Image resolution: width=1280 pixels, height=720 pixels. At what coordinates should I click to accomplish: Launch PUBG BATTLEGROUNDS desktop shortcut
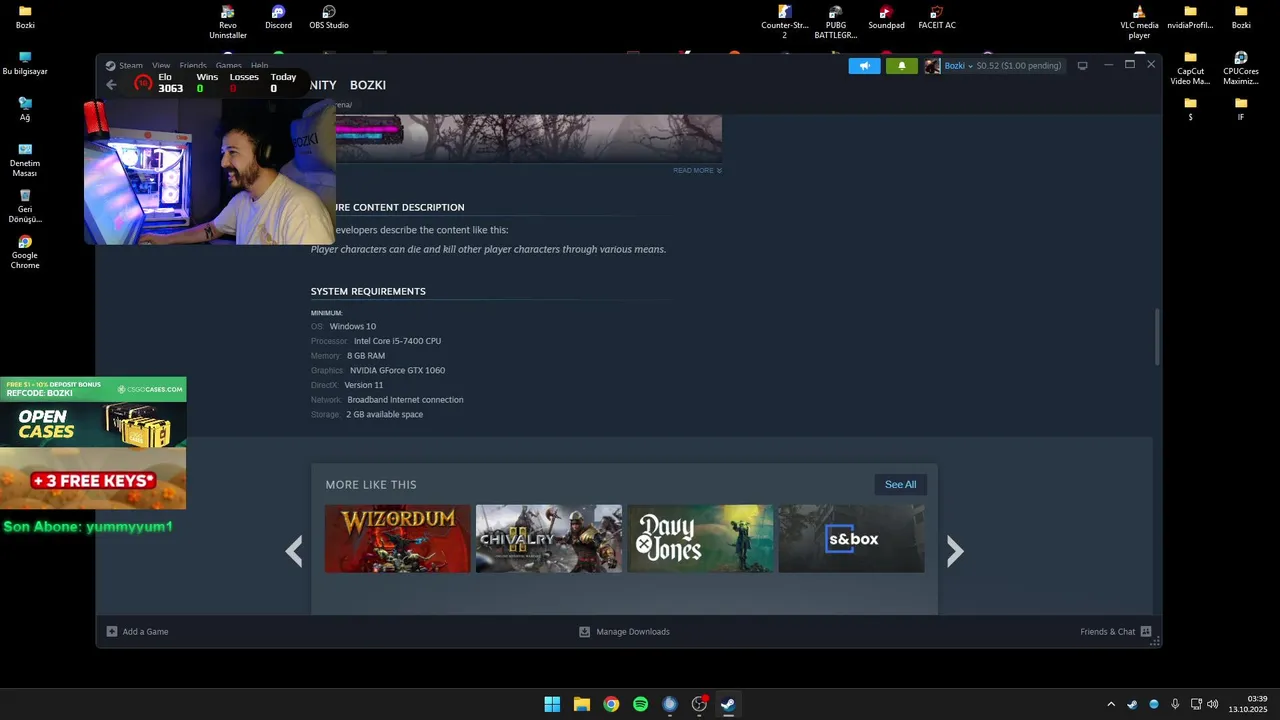point(836,22)
